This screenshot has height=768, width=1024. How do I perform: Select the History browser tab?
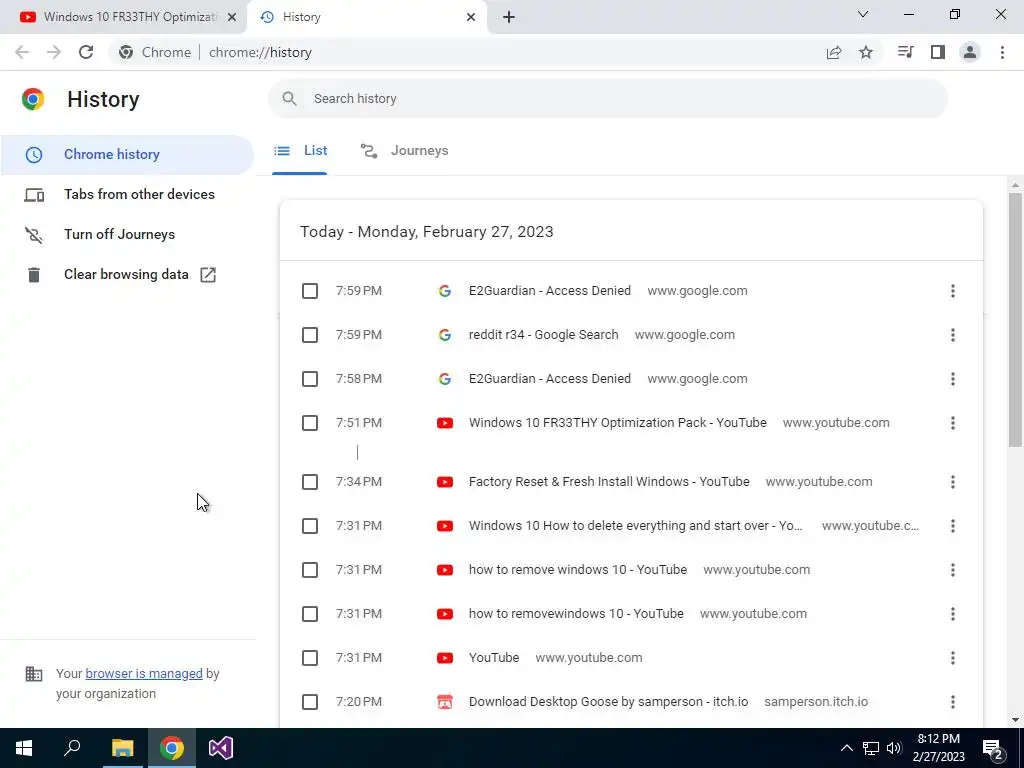(x=366, y=17)
